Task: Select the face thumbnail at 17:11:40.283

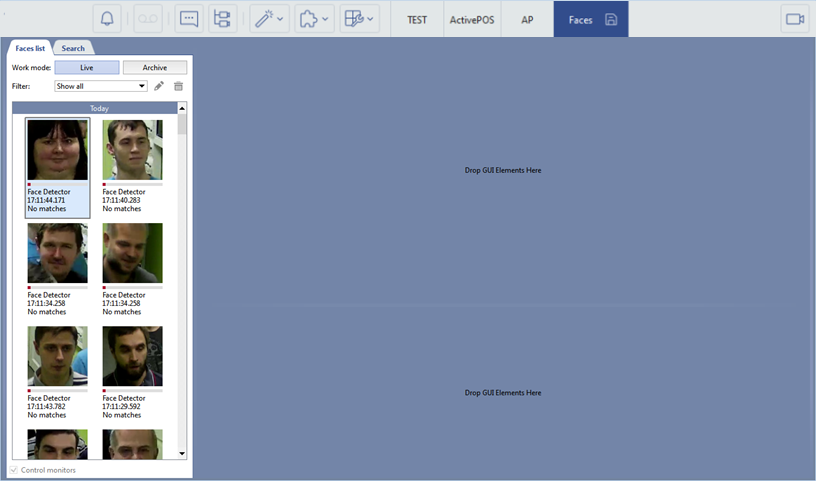Action: click(132, 151)
